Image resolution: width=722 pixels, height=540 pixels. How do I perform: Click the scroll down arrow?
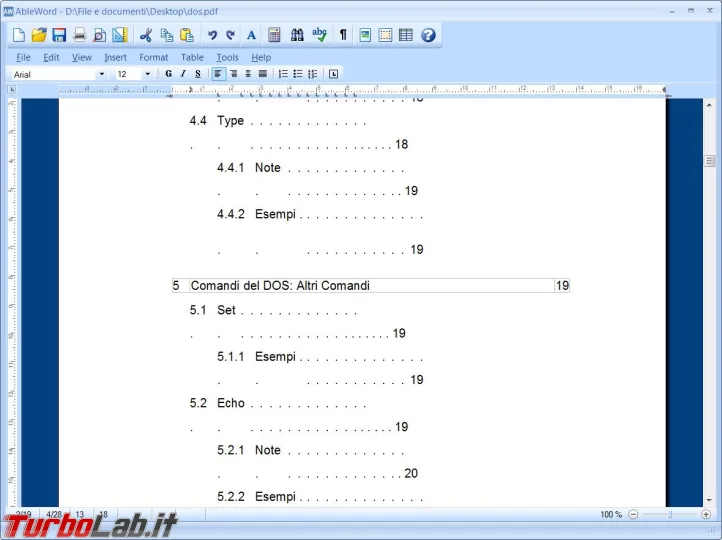tap(710, 500)
